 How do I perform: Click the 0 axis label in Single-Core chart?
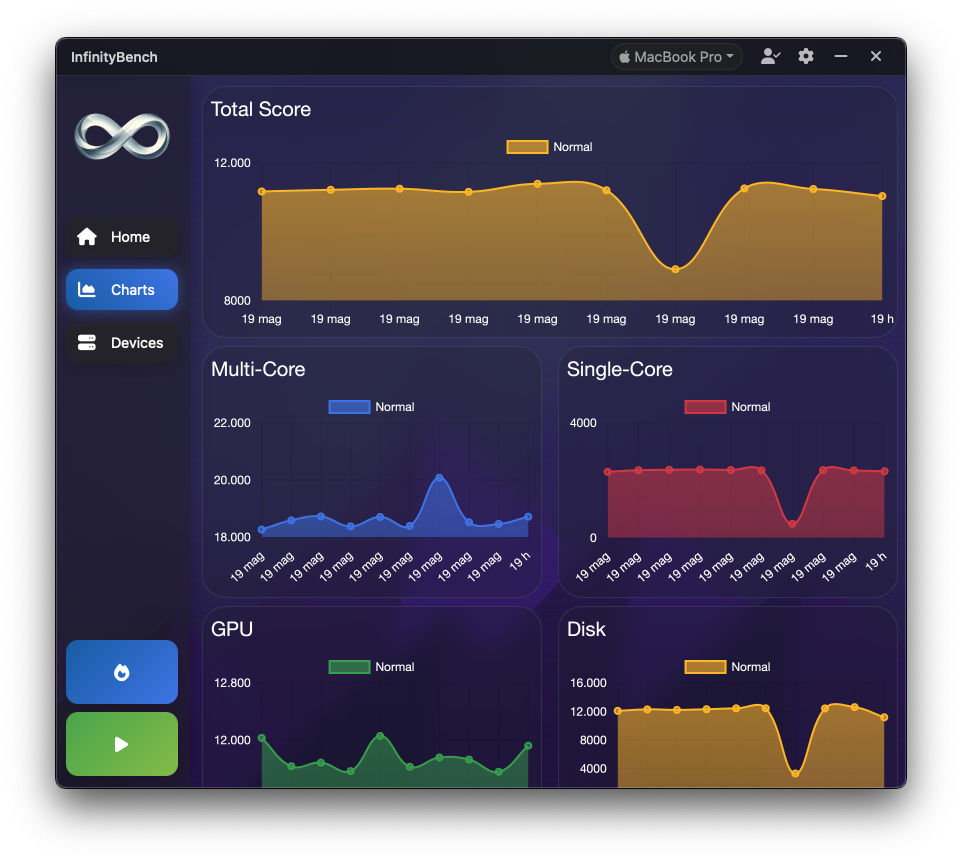click(x=593, y=538)
